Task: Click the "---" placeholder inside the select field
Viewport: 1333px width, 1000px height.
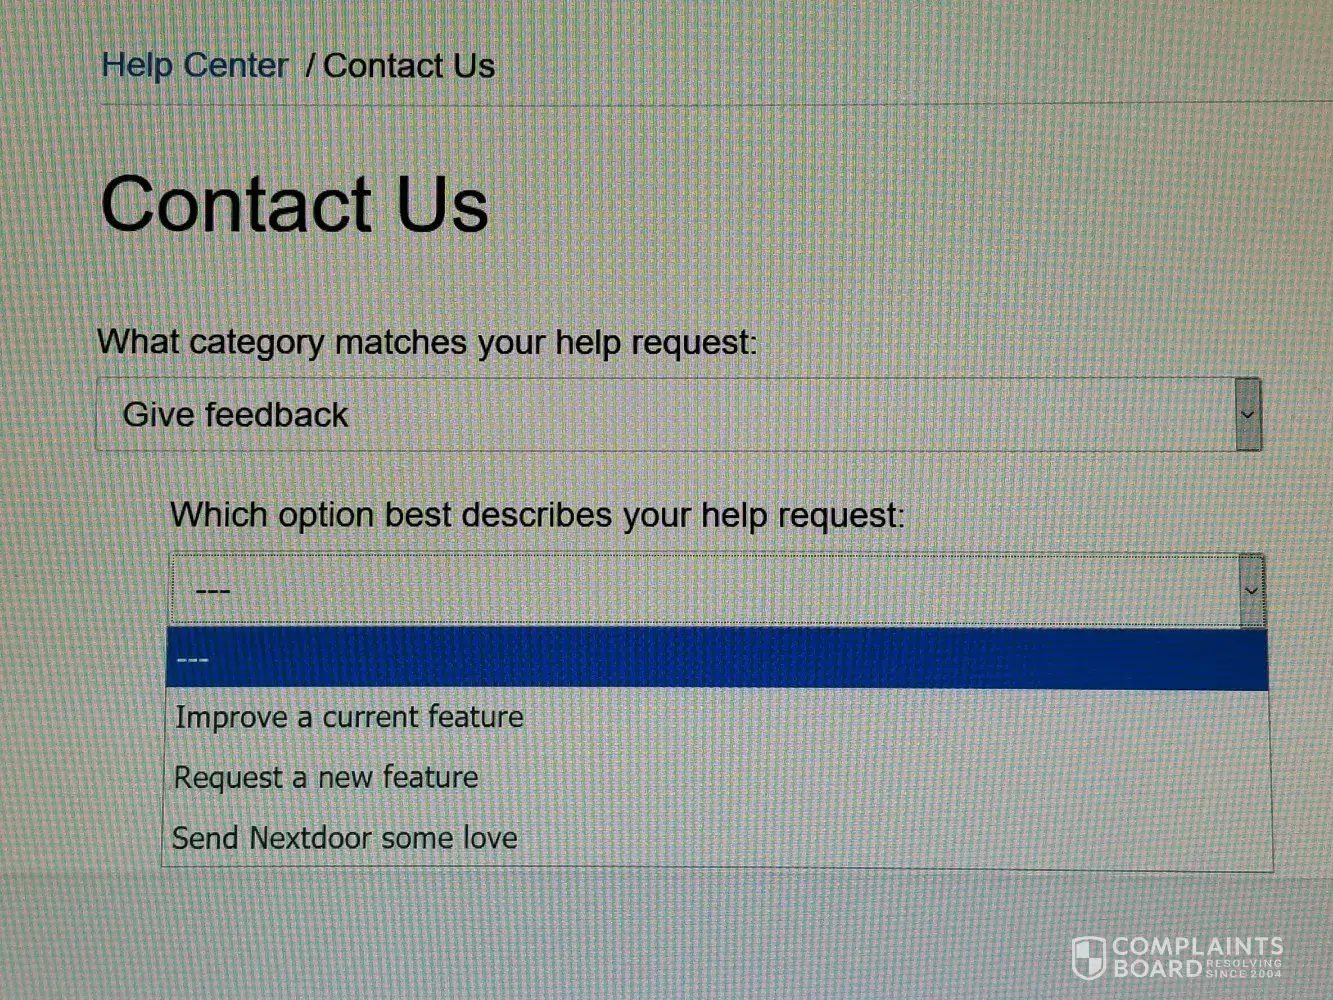Action: pos(213,591)
